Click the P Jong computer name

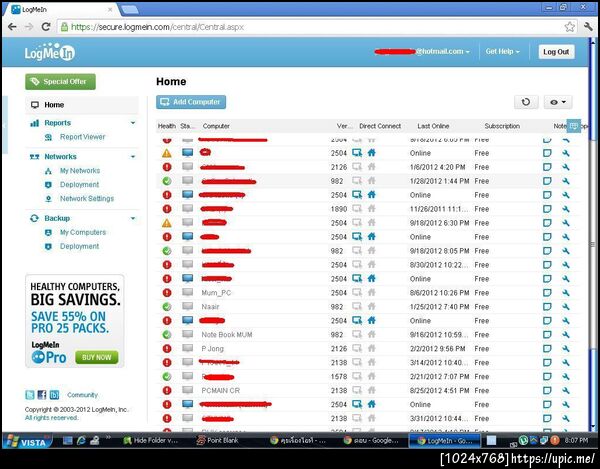[x=212, y=348]
